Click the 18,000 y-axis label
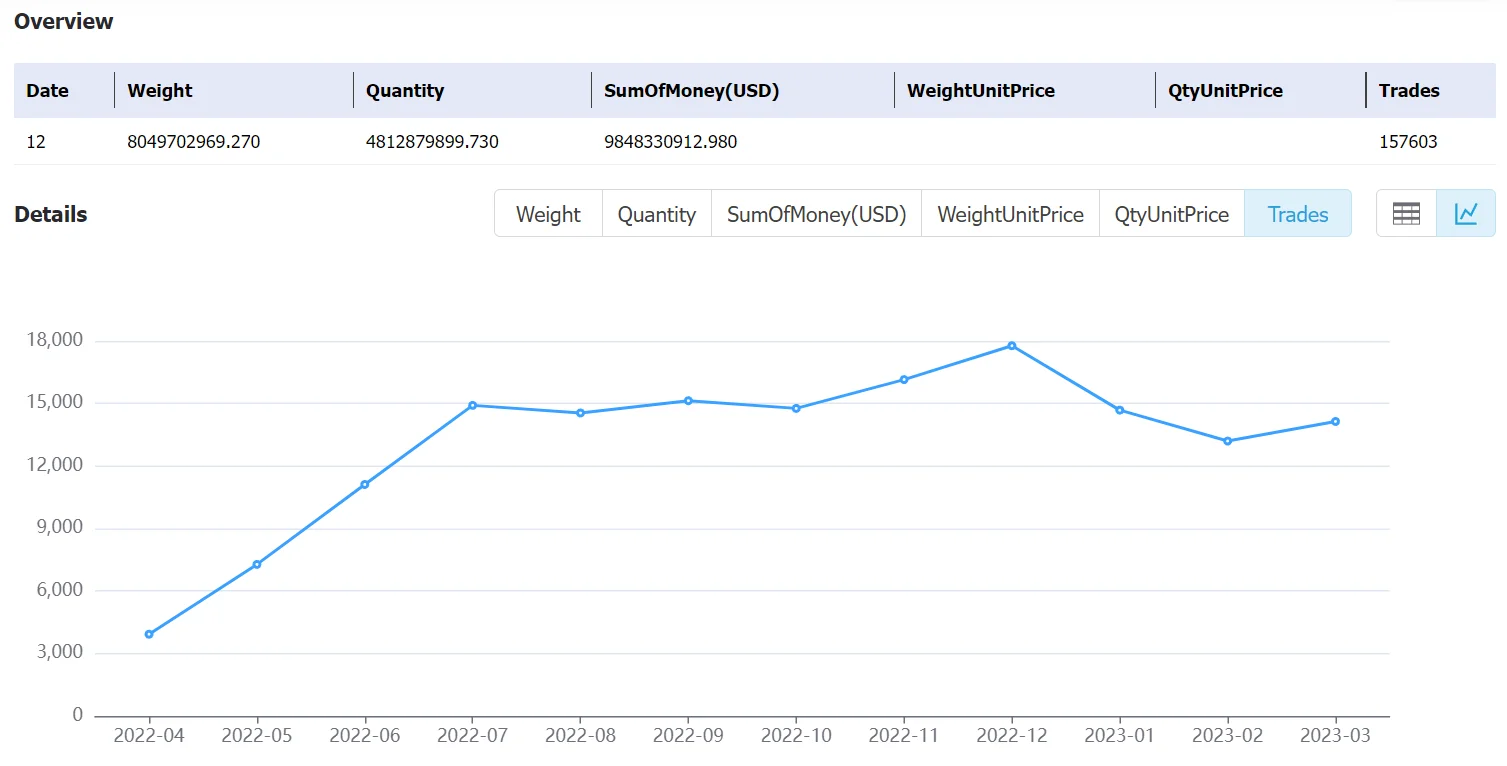1507x766 pixels. tap(55, 340)
